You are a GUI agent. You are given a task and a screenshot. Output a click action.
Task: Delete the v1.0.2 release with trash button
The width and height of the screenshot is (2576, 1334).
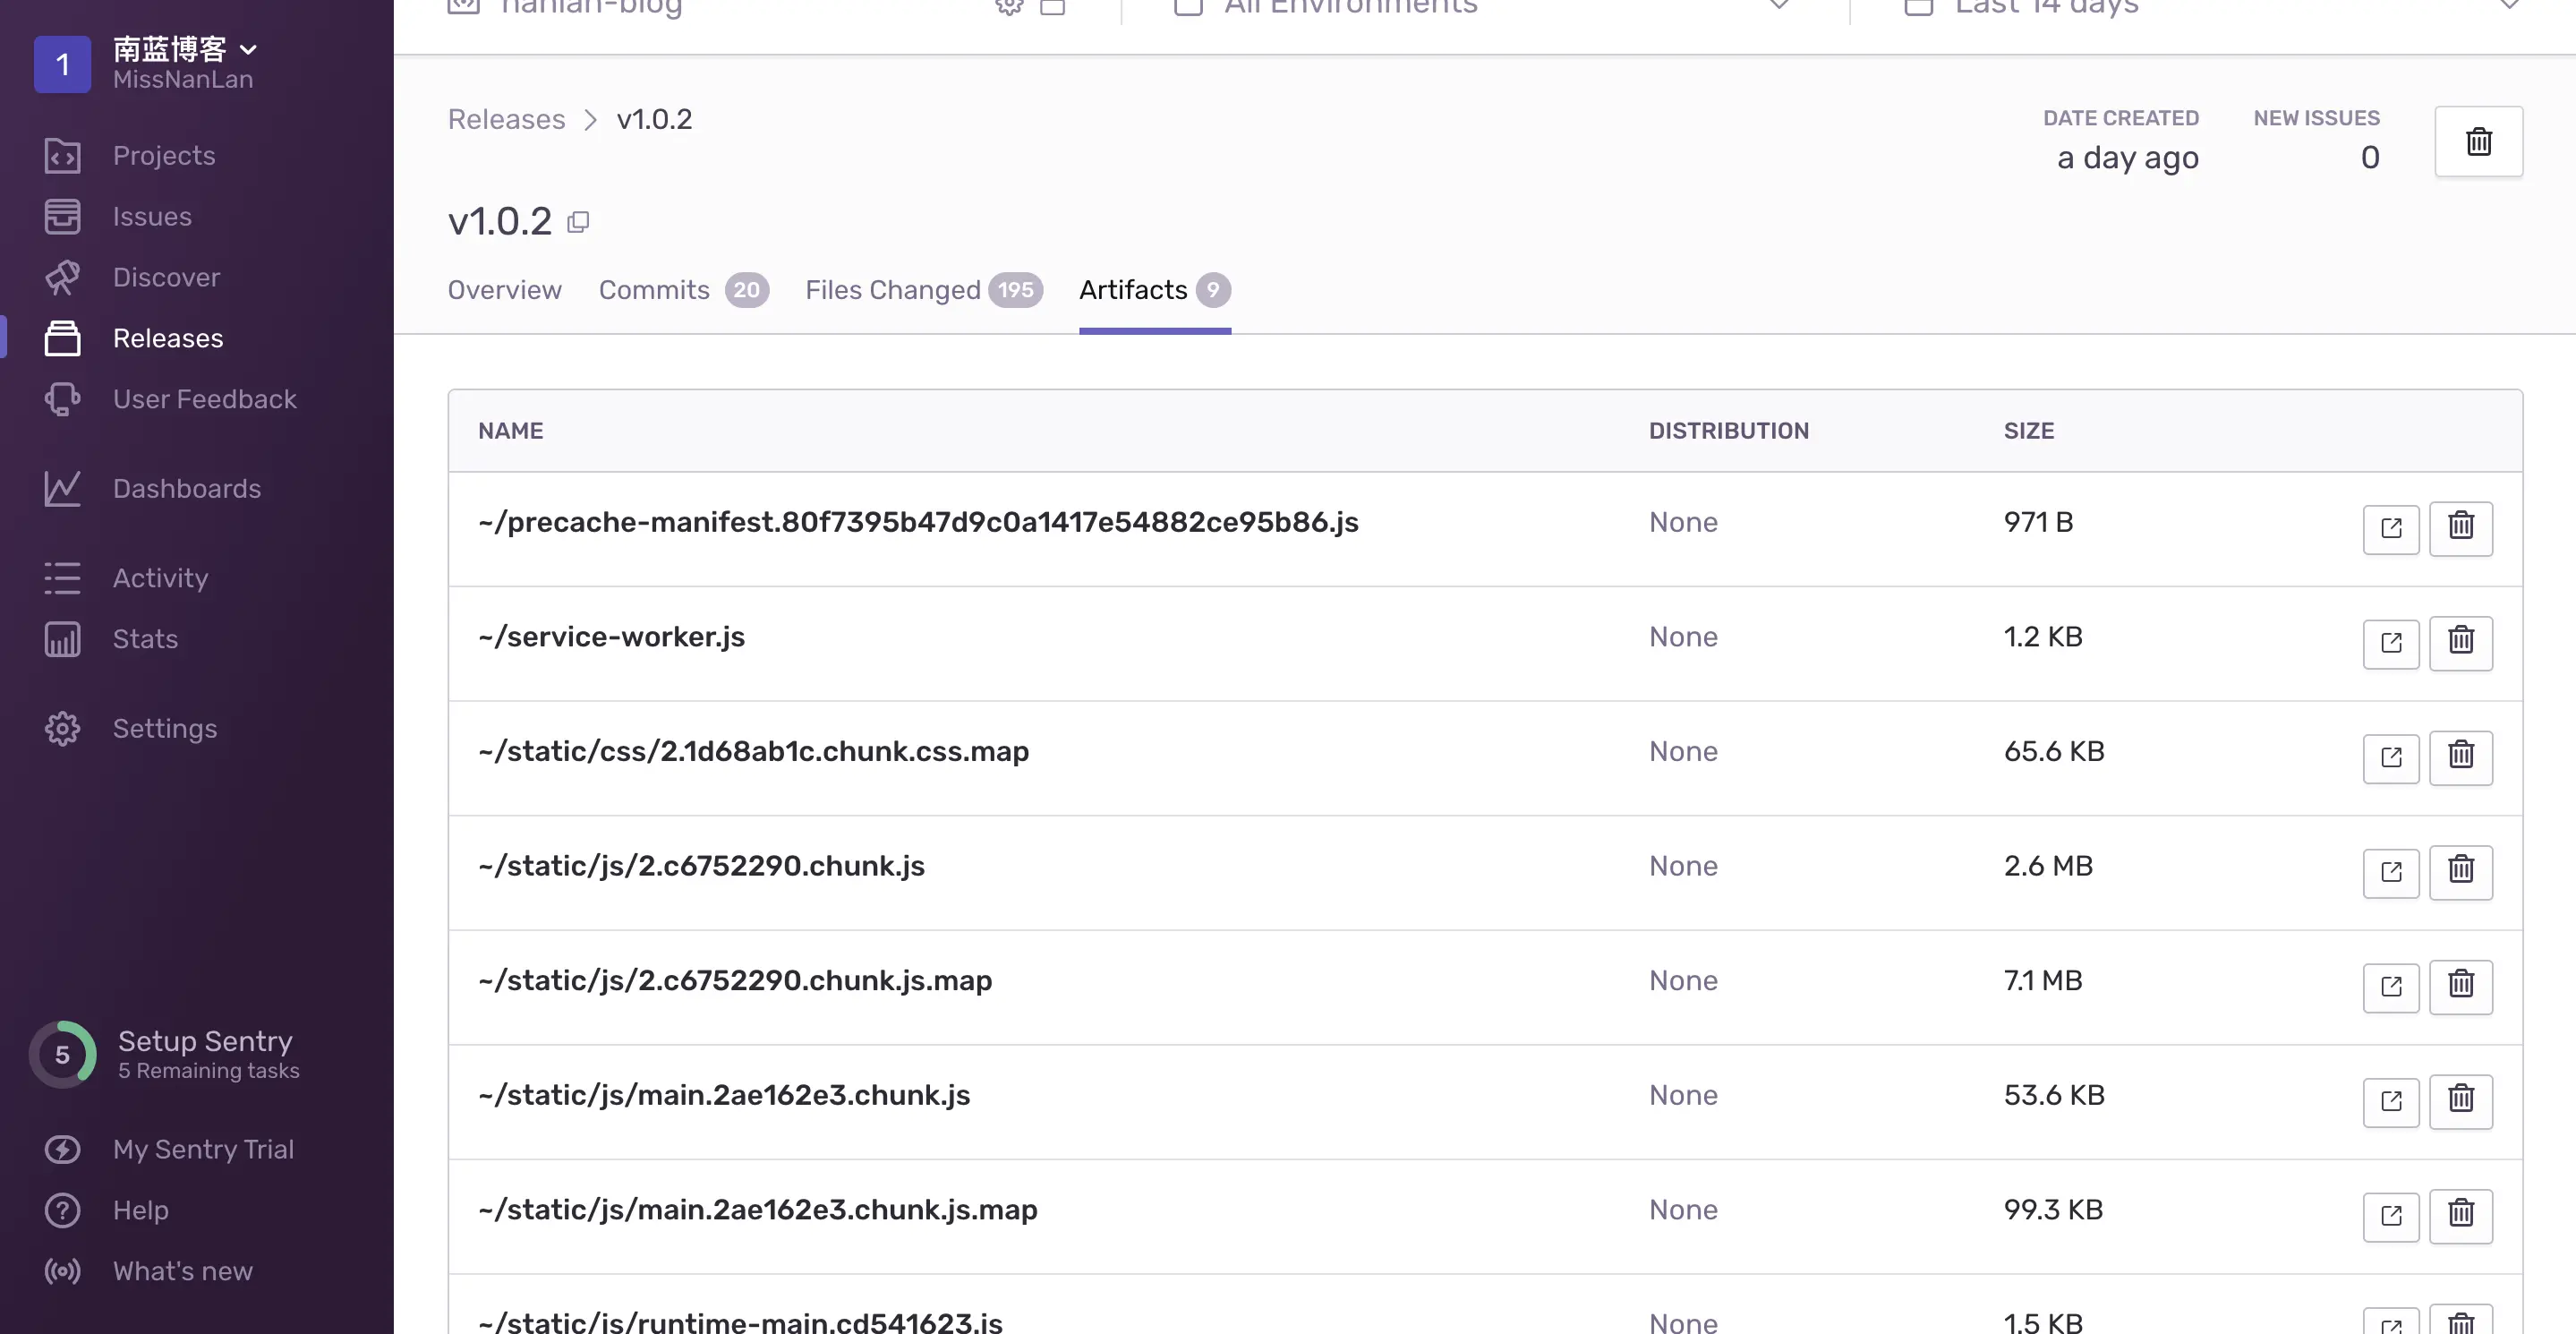pos(2477,141)
